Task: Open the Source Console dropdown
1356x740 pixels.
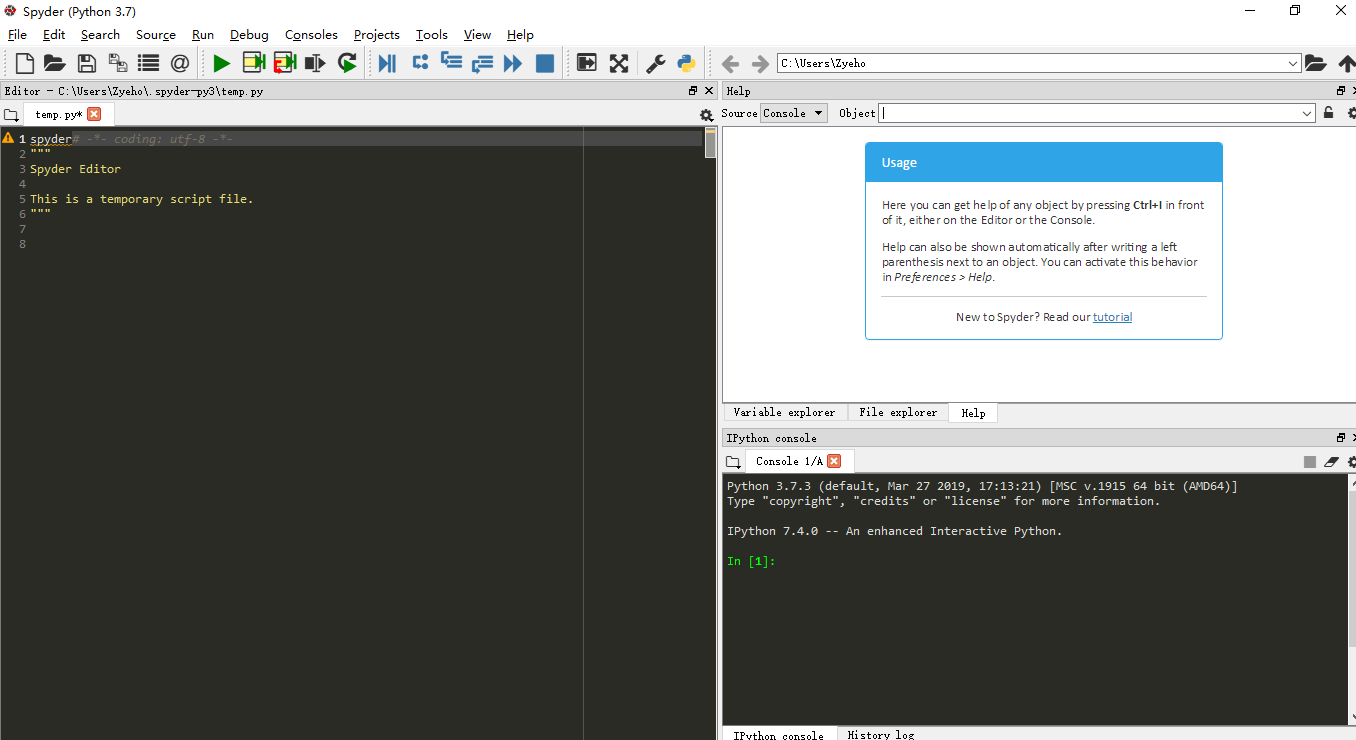Action: point(794,113)
